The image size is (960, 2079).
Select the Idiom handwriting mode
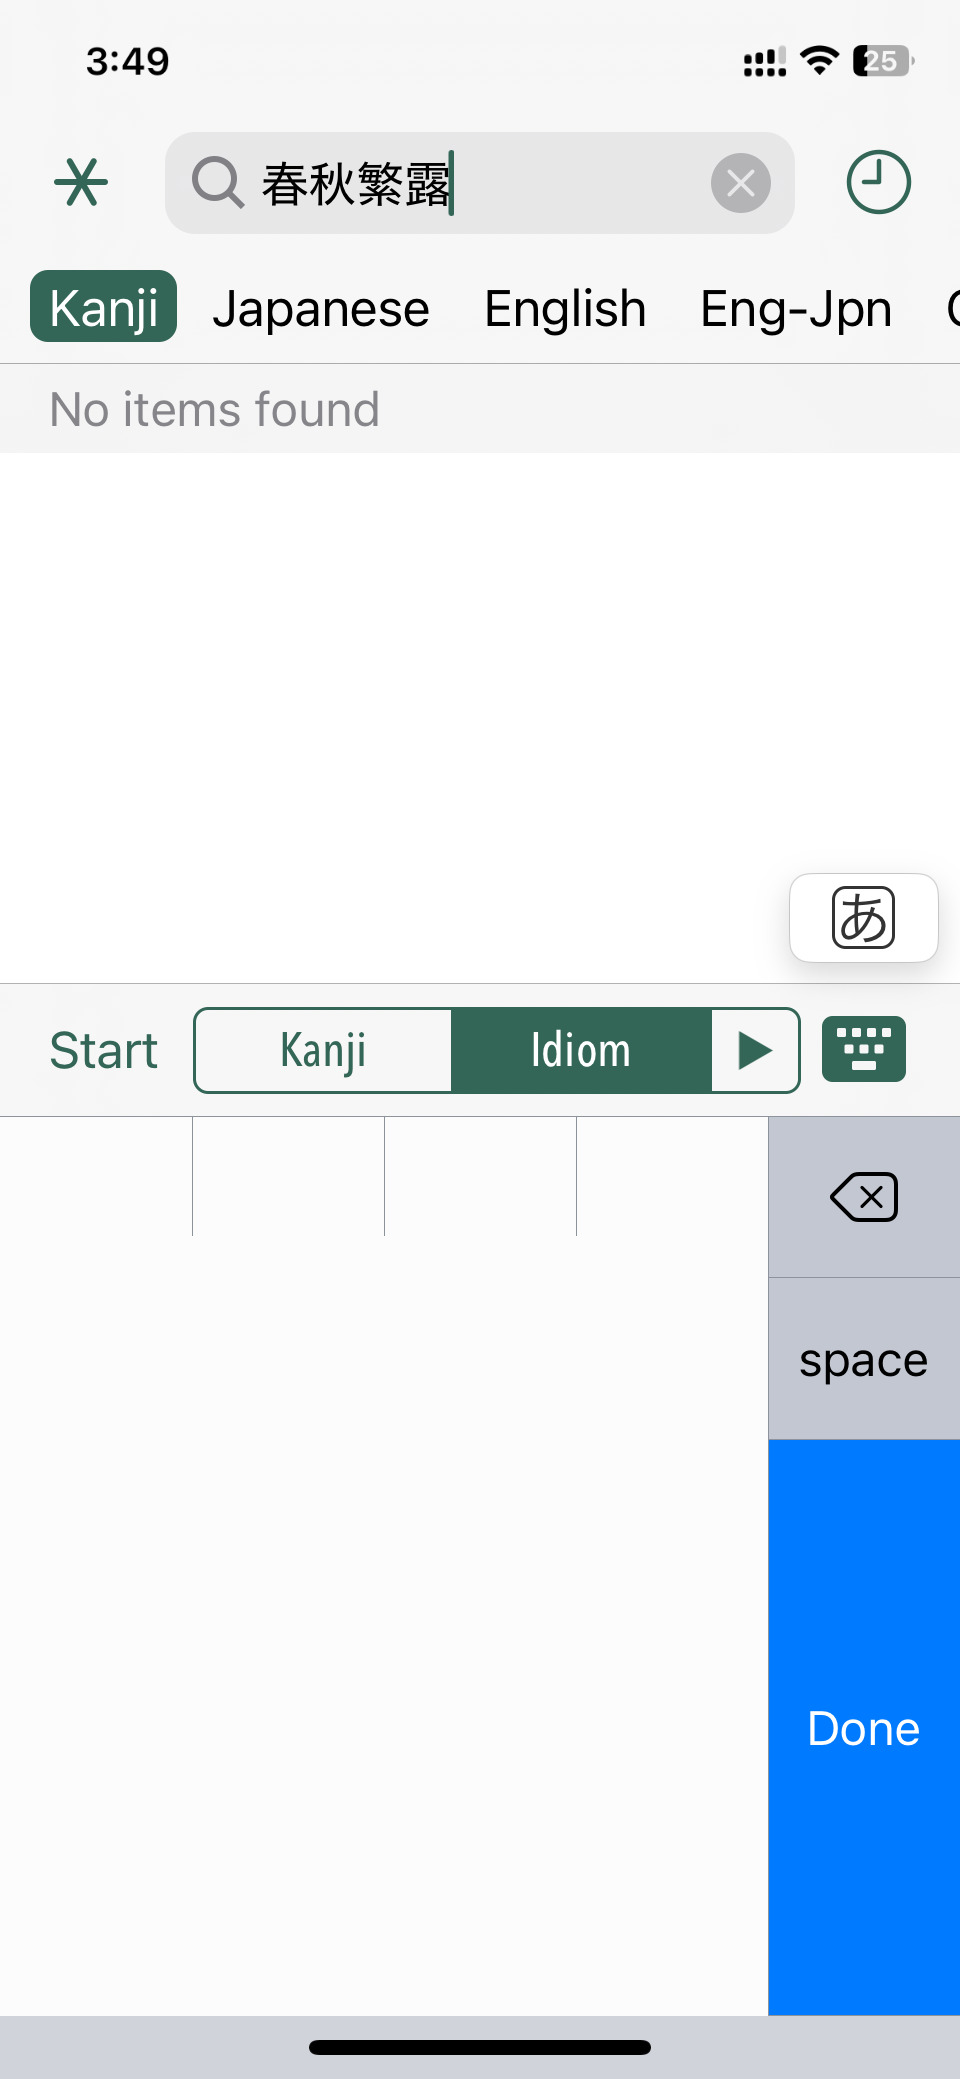581,1050
